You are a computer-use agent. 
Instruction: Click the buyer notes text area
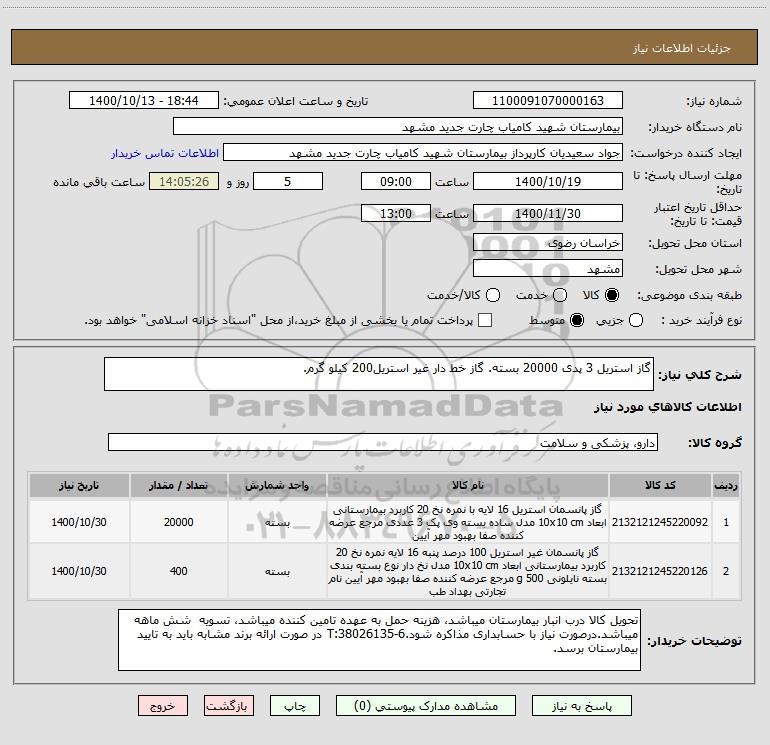coord(379,640)
